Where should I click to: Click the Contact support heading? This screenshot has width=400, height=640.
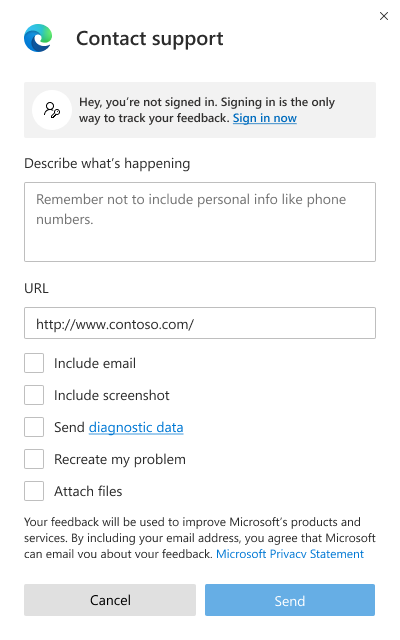(x=149, y=39)
